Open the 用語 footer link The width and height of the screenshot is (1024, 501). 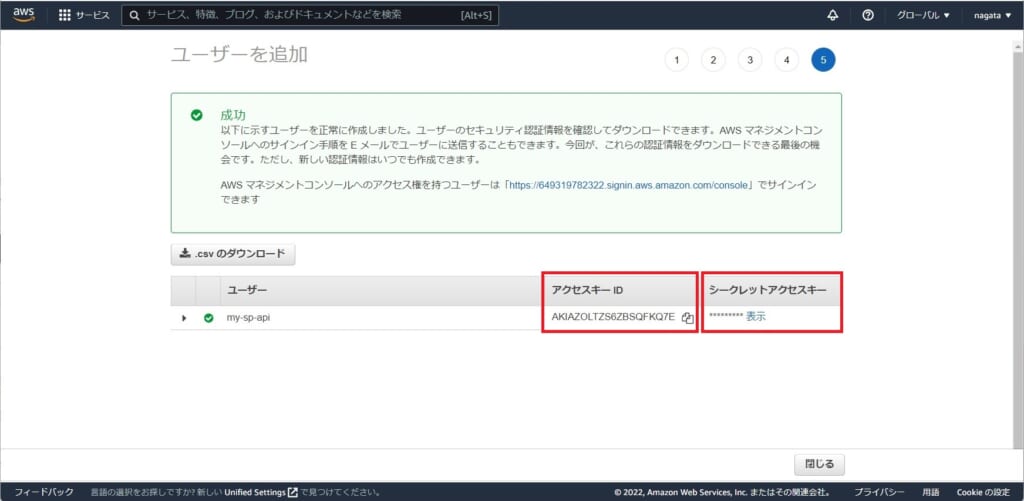(931, 492)
